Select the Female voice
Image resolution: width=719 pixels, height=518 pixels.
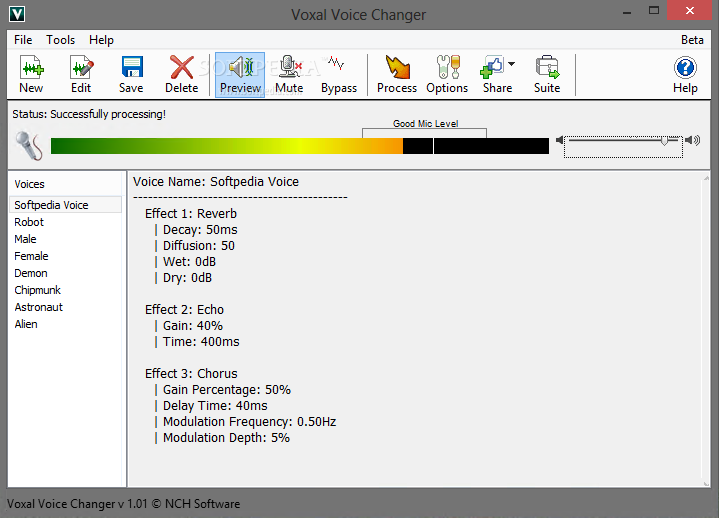click(31, 256)
